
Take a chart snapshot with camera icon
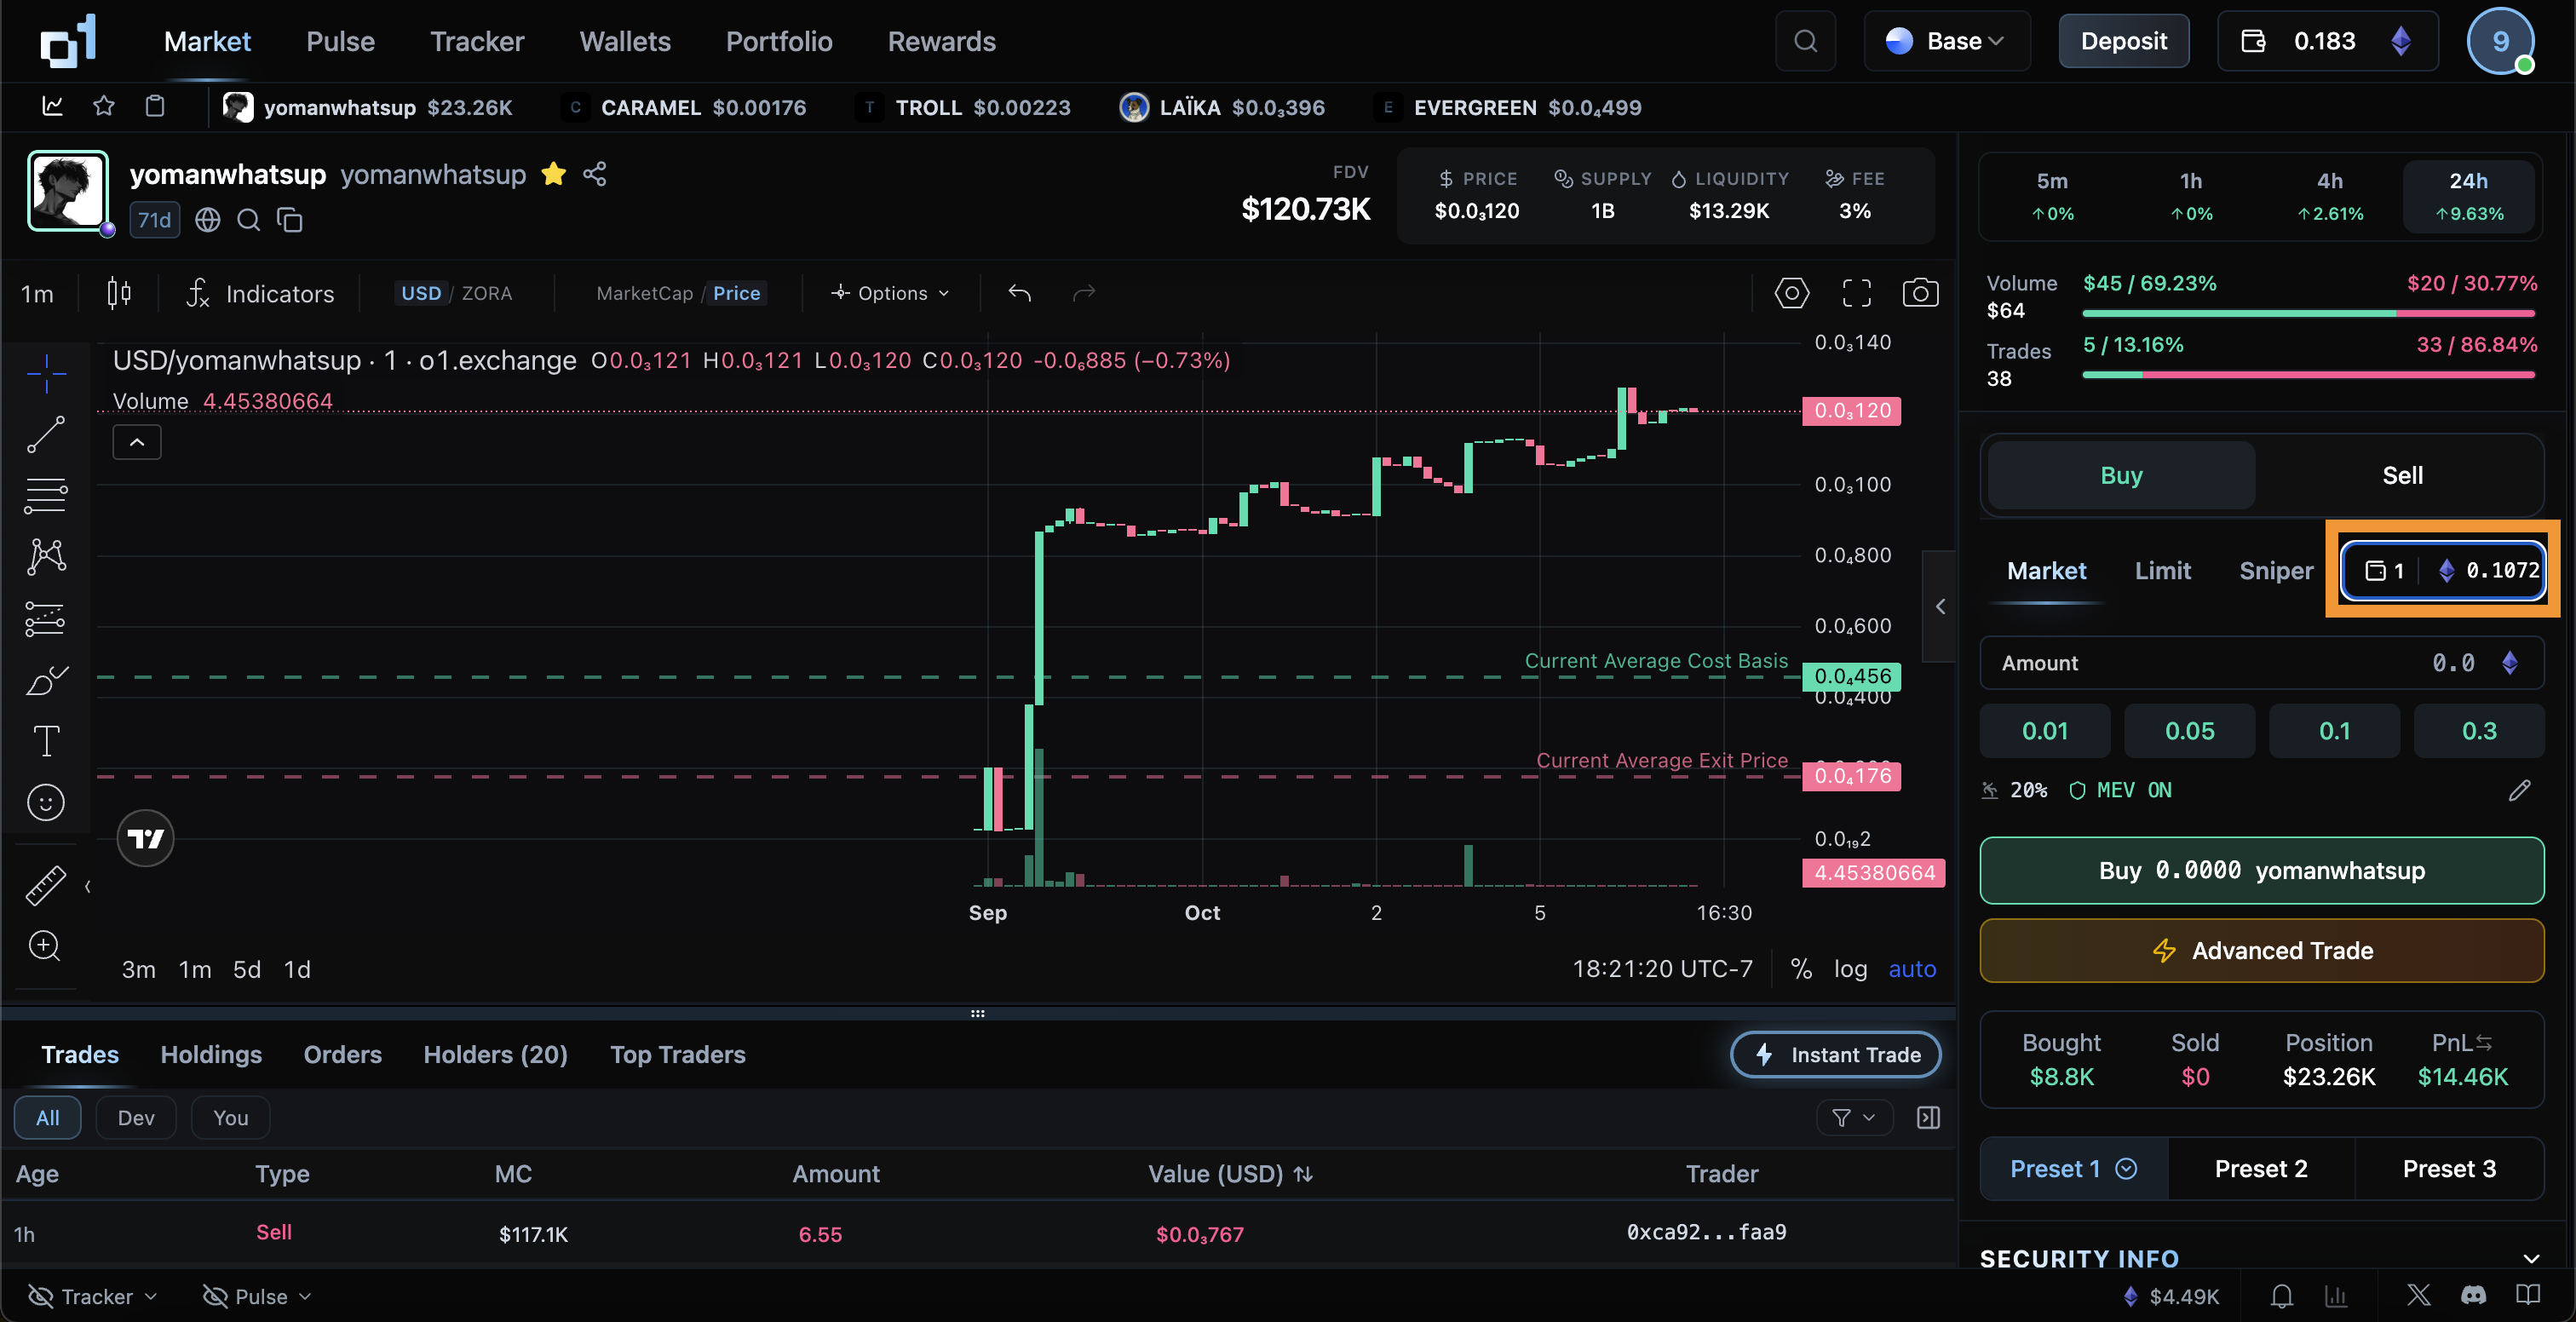tap(1919, 293)
